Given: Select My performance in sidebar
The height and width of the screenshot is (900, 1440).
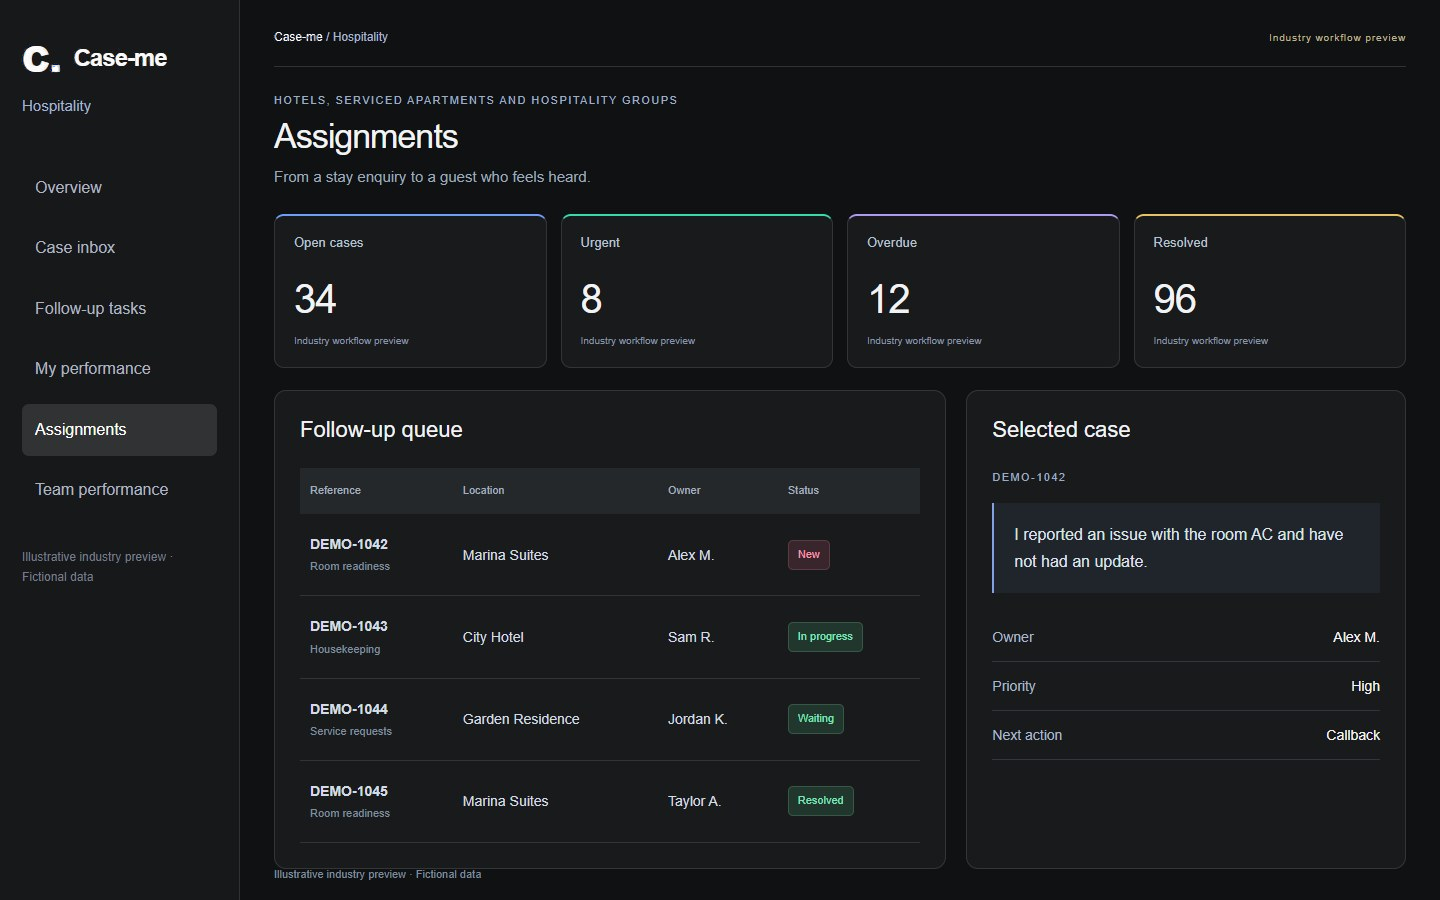Looking at the screenshot, I should click(x=119, y=369).
